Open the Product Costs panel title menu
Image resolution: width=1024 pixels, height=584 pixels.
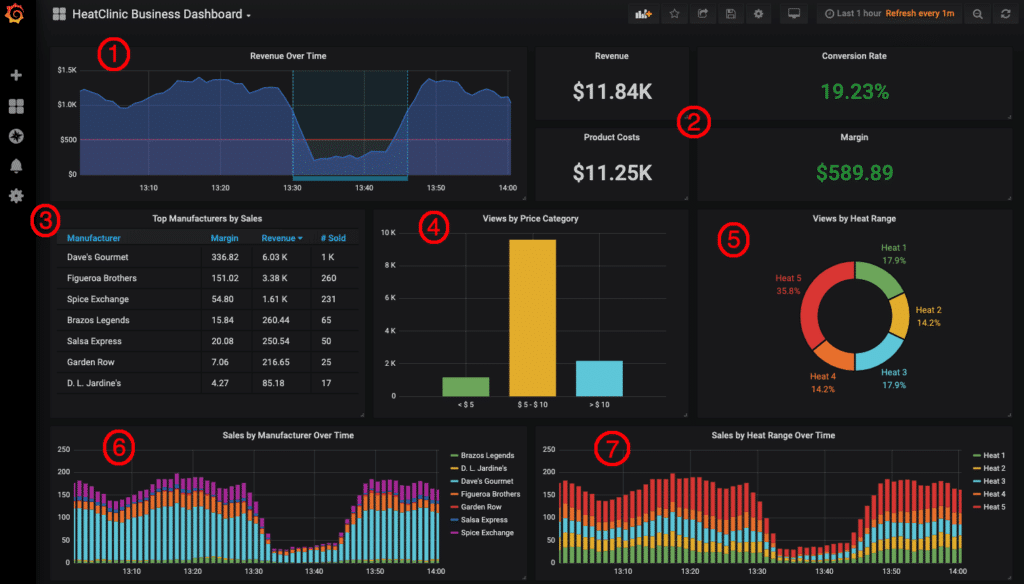coord(611,137)
